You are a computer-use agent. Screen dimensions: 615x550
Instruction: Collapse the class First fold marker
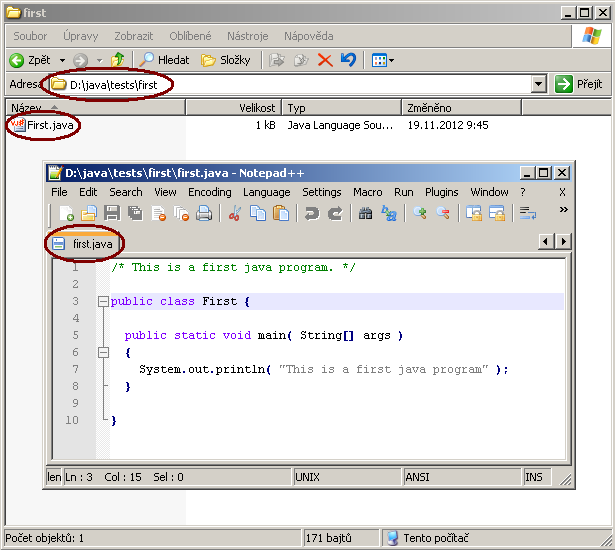point(103,301)
